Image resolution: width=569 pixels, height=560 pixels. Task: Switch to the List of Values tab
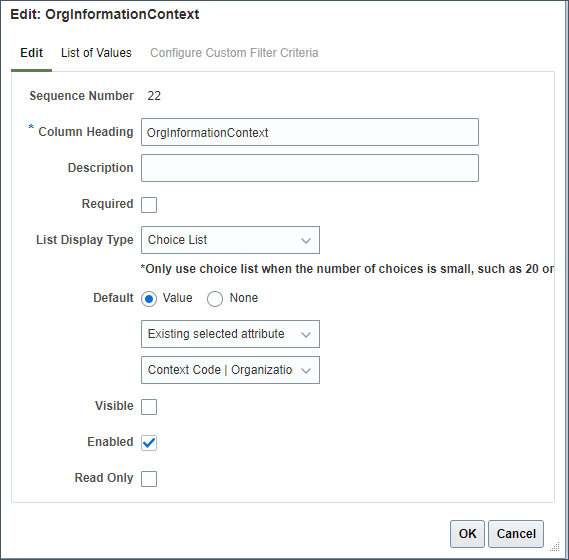pyautogui.click(x=96, y=53)
